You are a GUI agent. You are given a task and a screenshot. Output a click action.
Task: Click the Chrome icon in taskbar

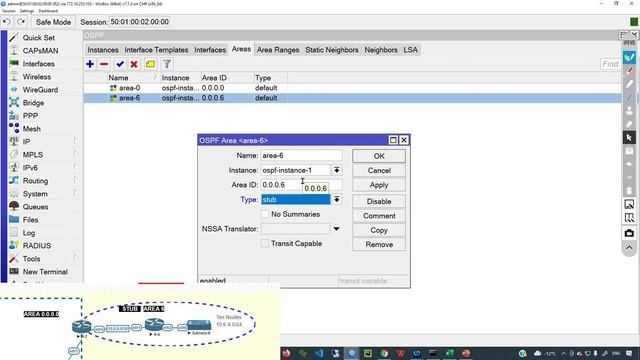[x=384, y=353]
